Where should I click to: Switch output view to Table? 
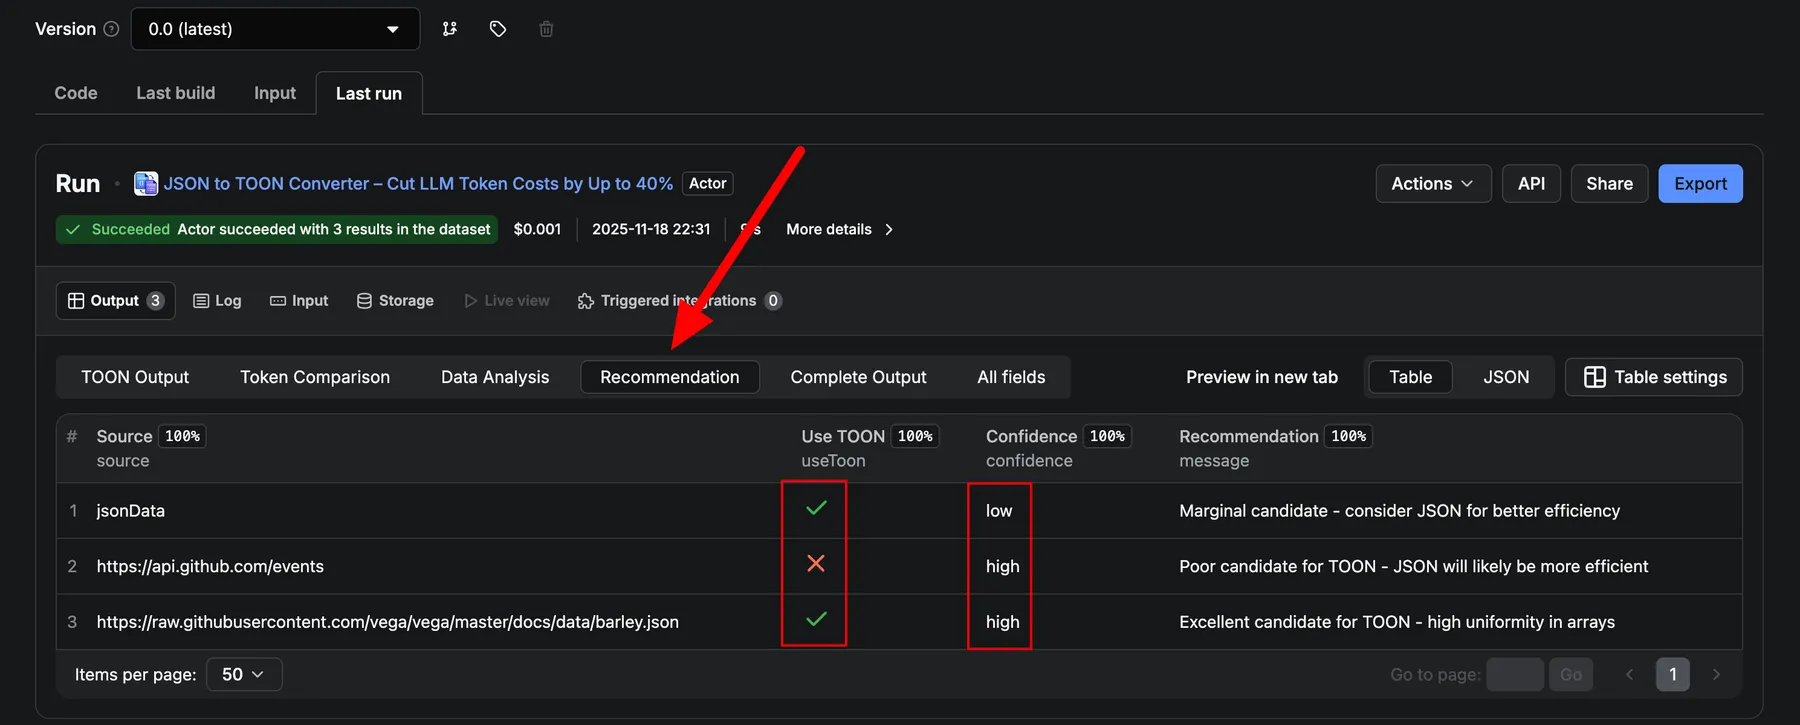1410,377
